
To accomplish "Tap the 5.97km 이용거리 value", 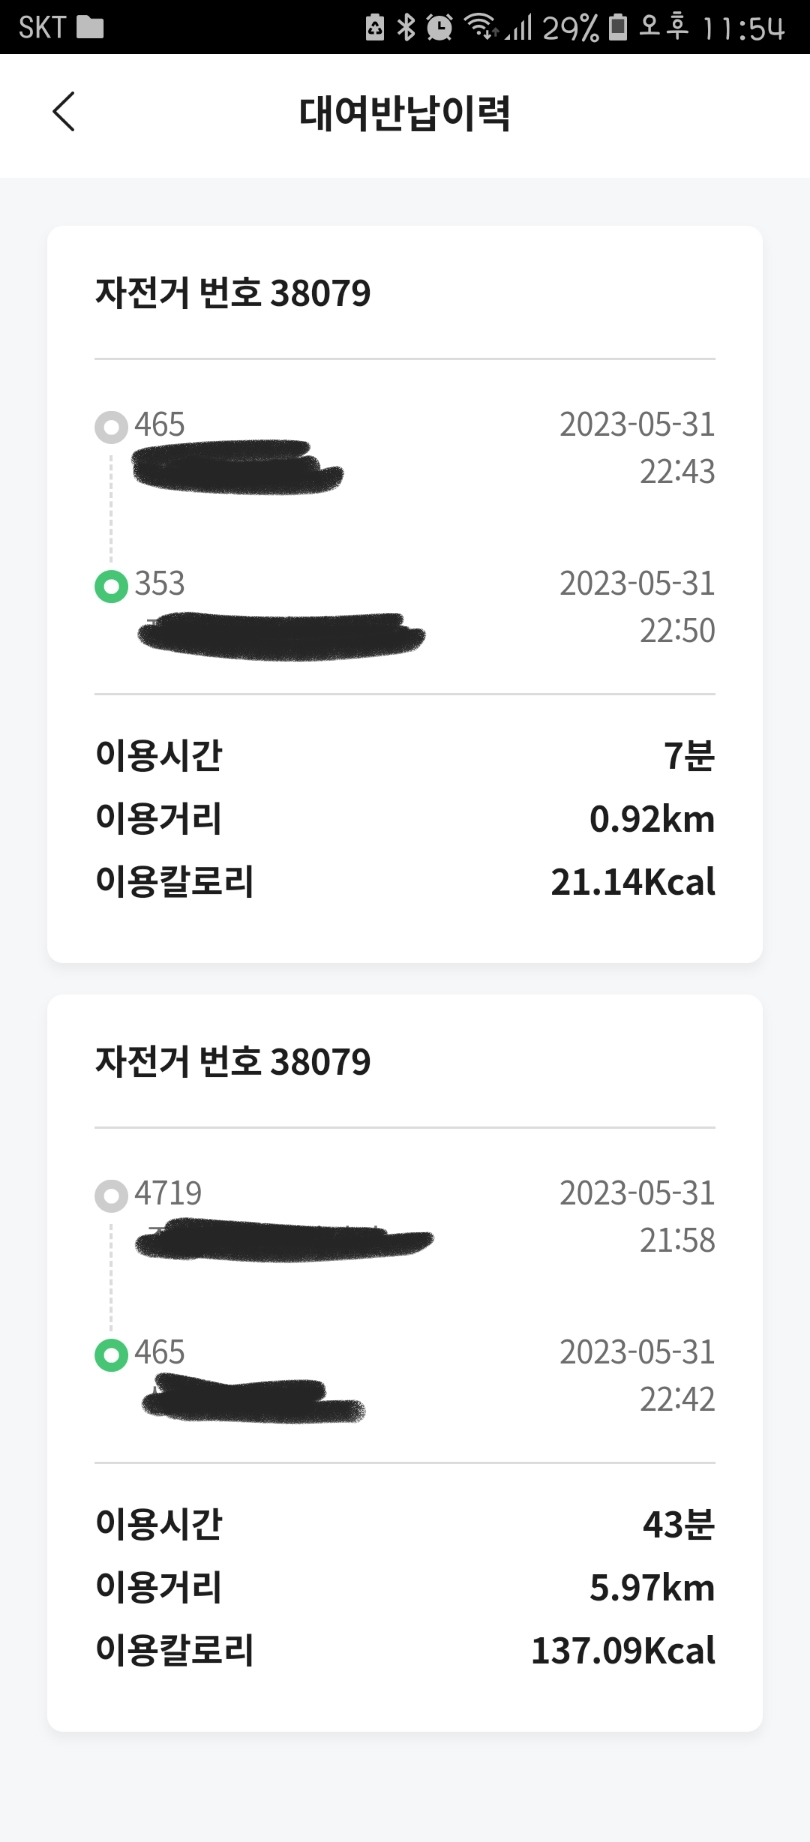I will 652,1588.
